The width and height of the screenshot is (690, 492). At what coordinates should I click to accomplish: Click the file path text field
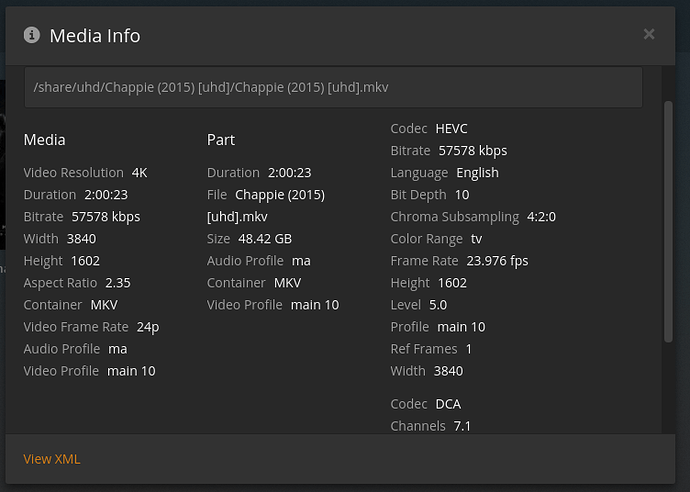333,88
